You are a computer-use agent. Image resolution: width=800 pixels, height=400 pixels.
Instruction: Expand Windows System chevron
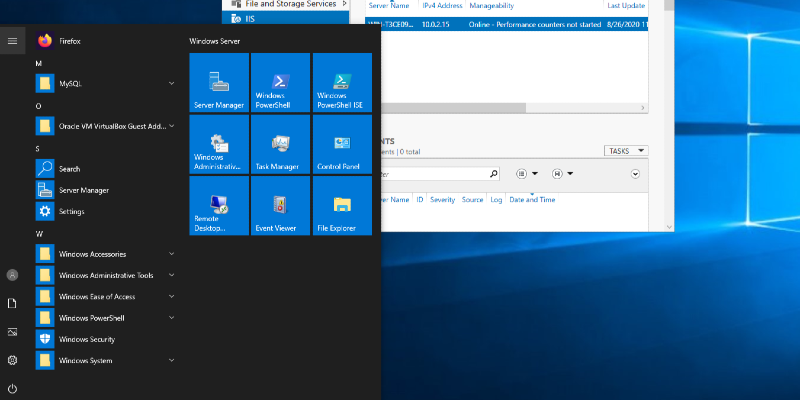point(171,361)
